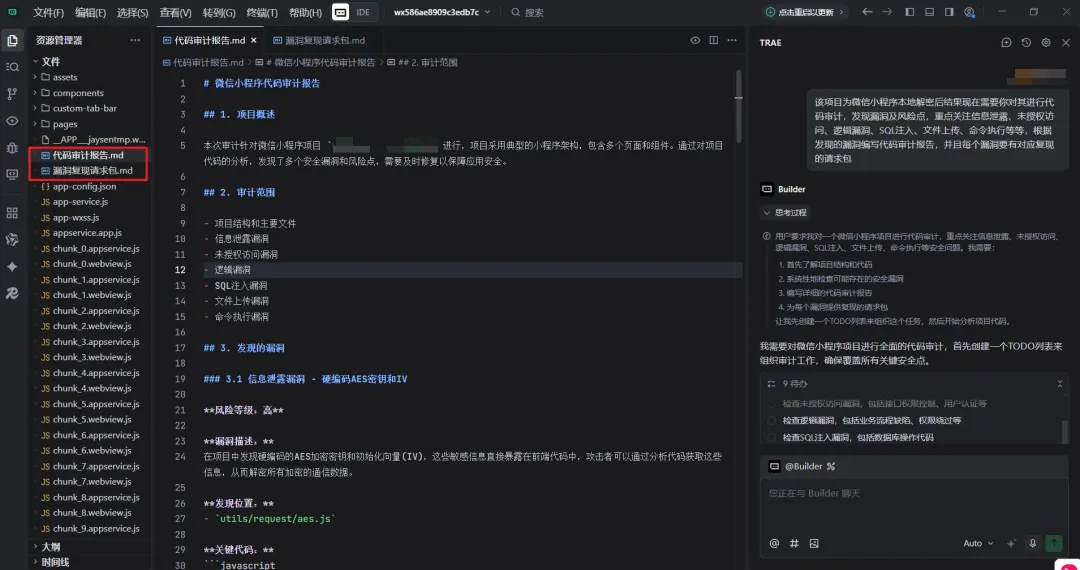Image resolution: width=1080 pixels, height=570 pixels.
Task: Open chat history in TRAE panel
Action: tap(1026, 43)
